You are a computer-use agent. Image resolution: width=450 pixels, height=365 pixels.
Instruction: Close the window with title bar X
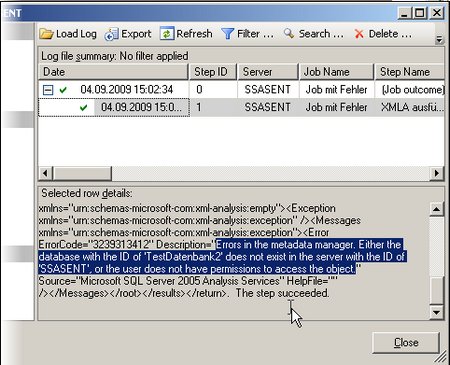[437, 13]
